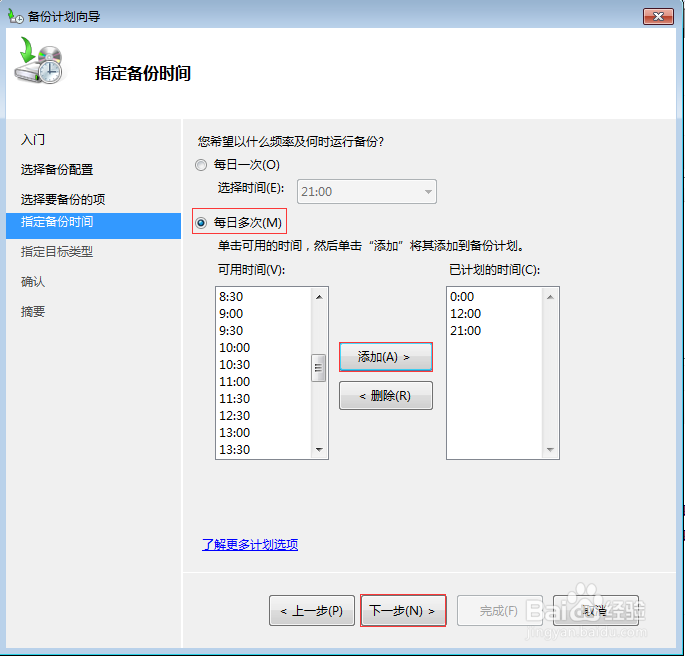Click the < 上一步(P) button
Viewport: 685px width, 656px height.
pyautogui.click(x=311, y=611)
